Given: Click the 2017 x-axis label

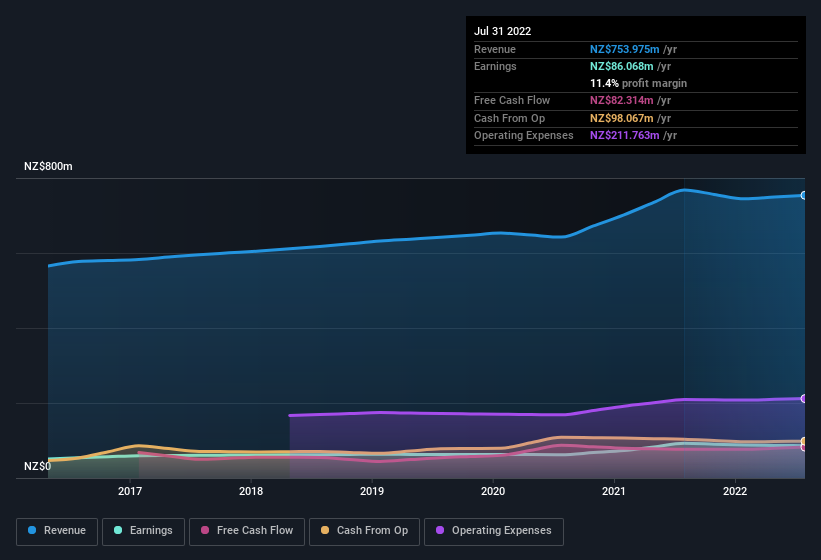Looking at the screenshot, I should pos(130,491).
